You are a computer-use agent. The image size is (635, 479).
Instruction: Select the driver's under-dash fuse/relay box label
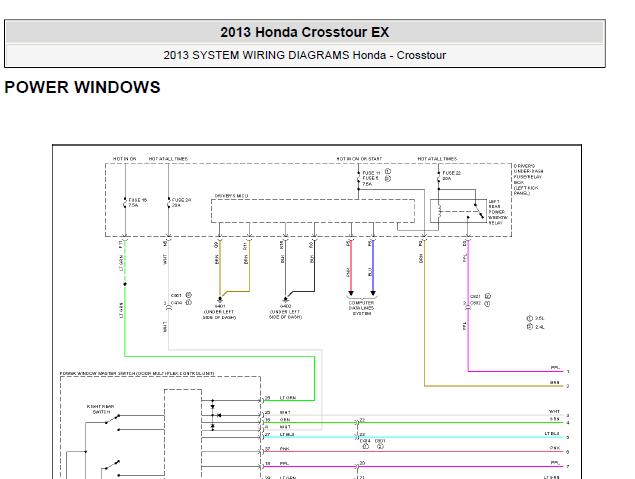[528, 179]
